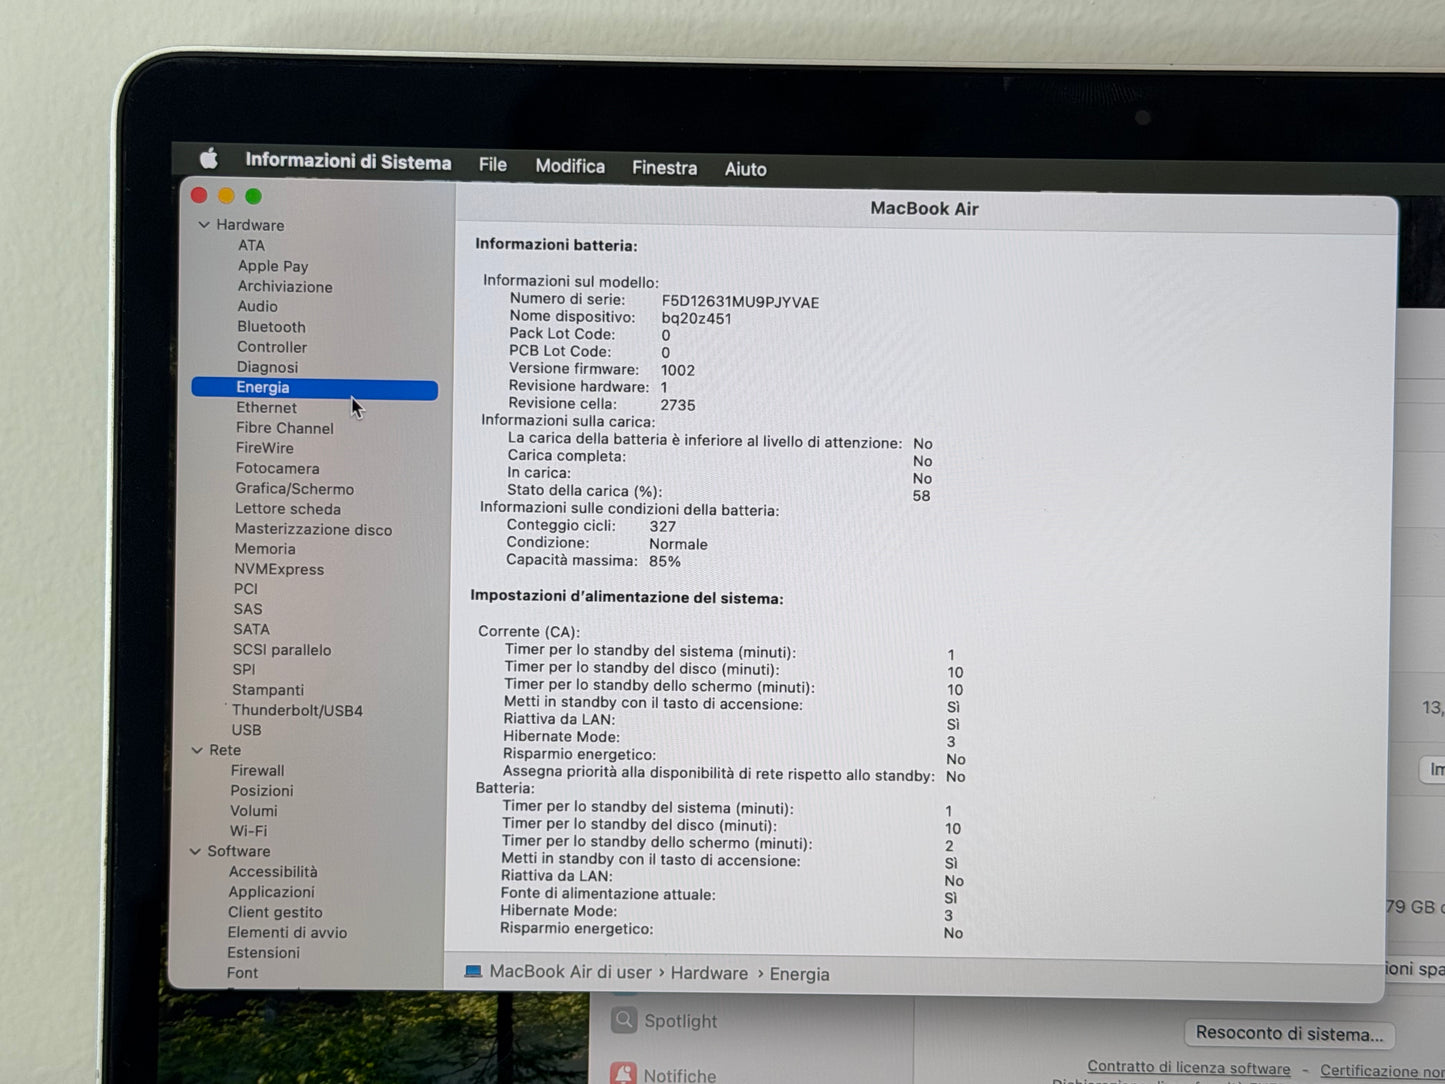
Task: Select FireWire in the sidebar
Action: 264,448
